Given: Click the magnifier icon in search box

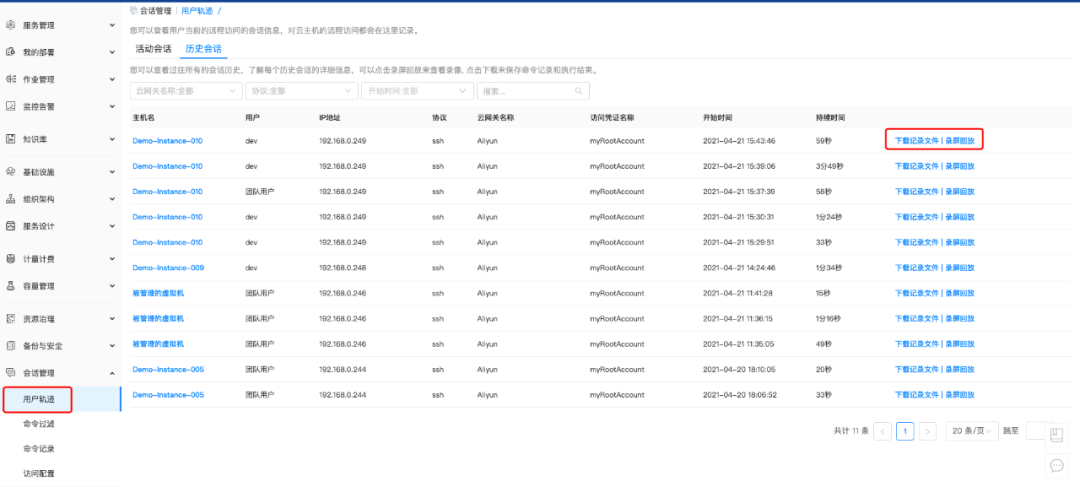Looking at the screenshot, I should click(579, 91).
